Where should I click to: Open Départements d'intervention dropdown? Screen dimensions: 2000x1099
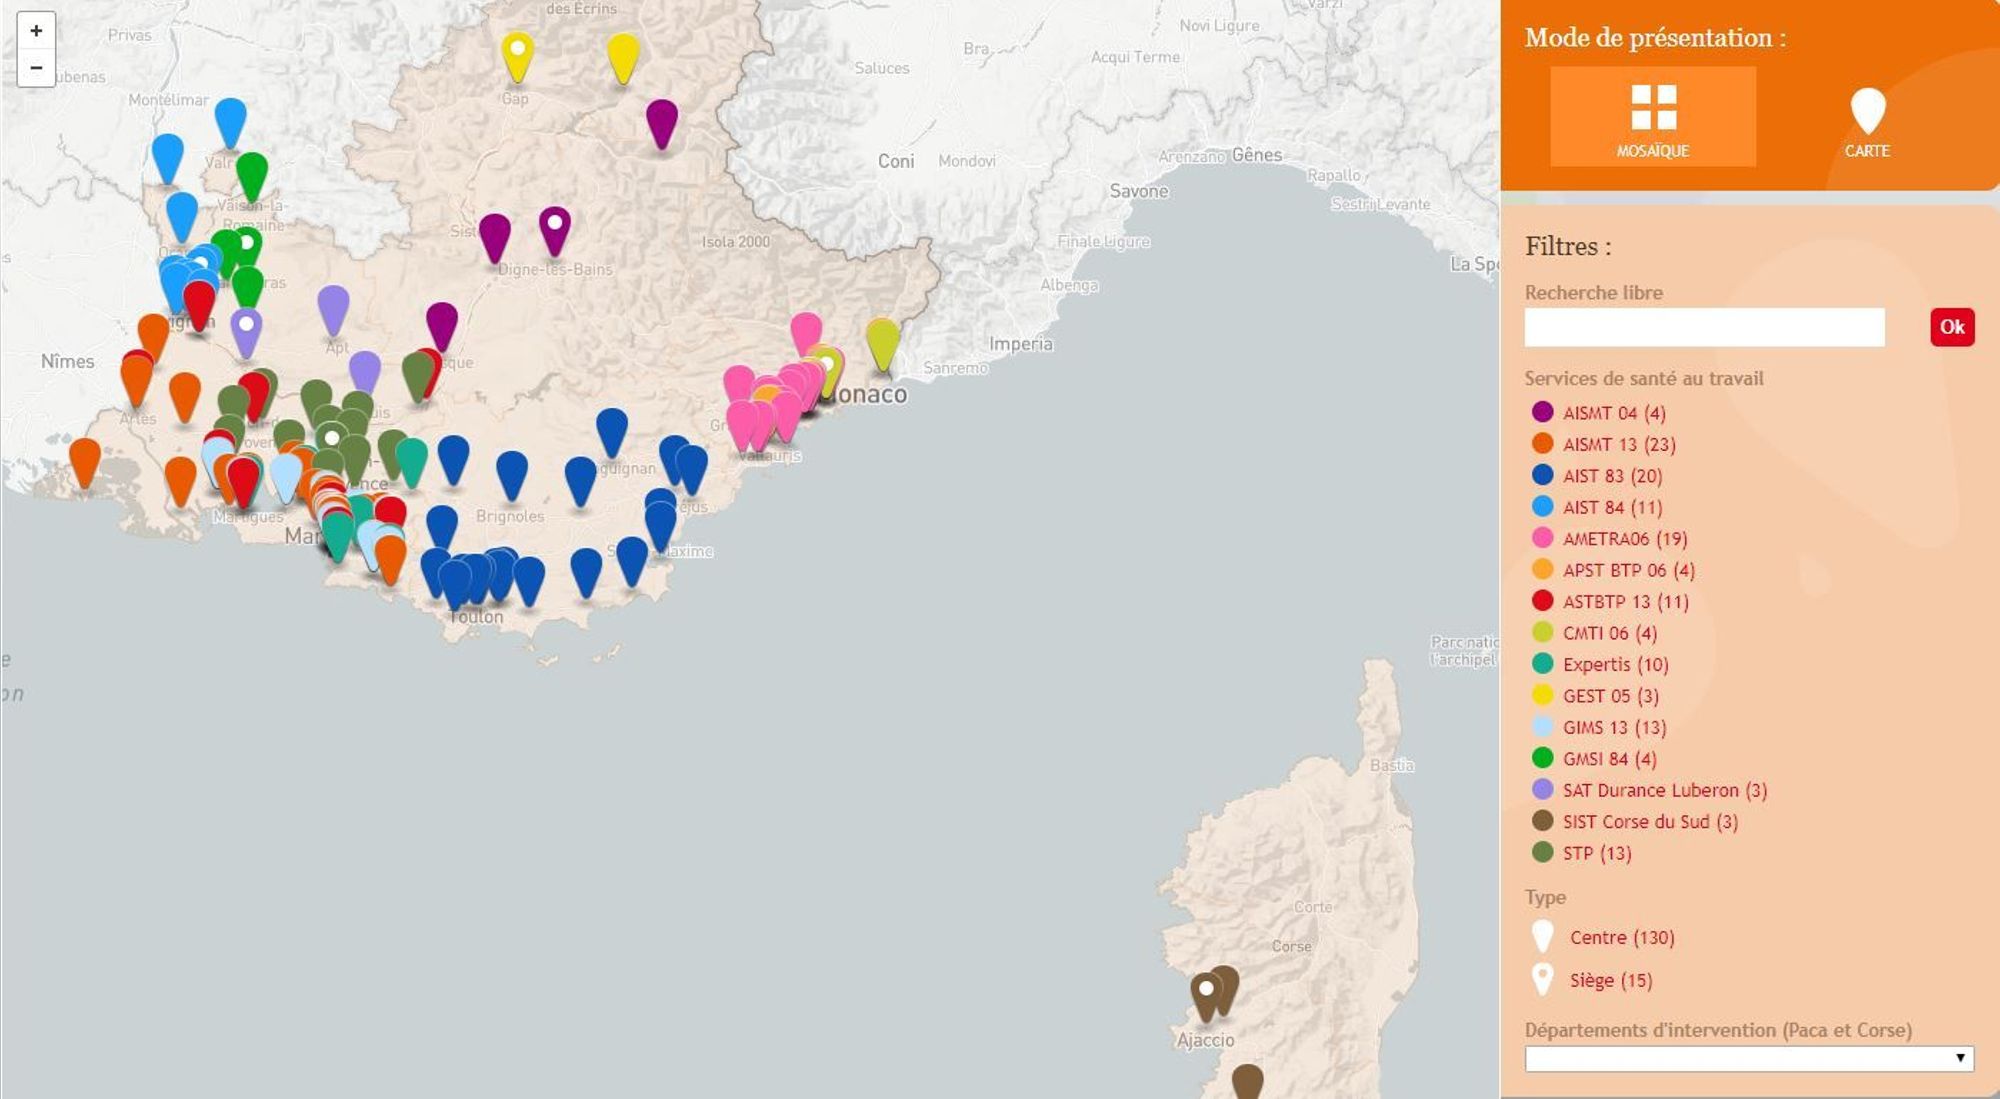click(x=1748, y=1058)
